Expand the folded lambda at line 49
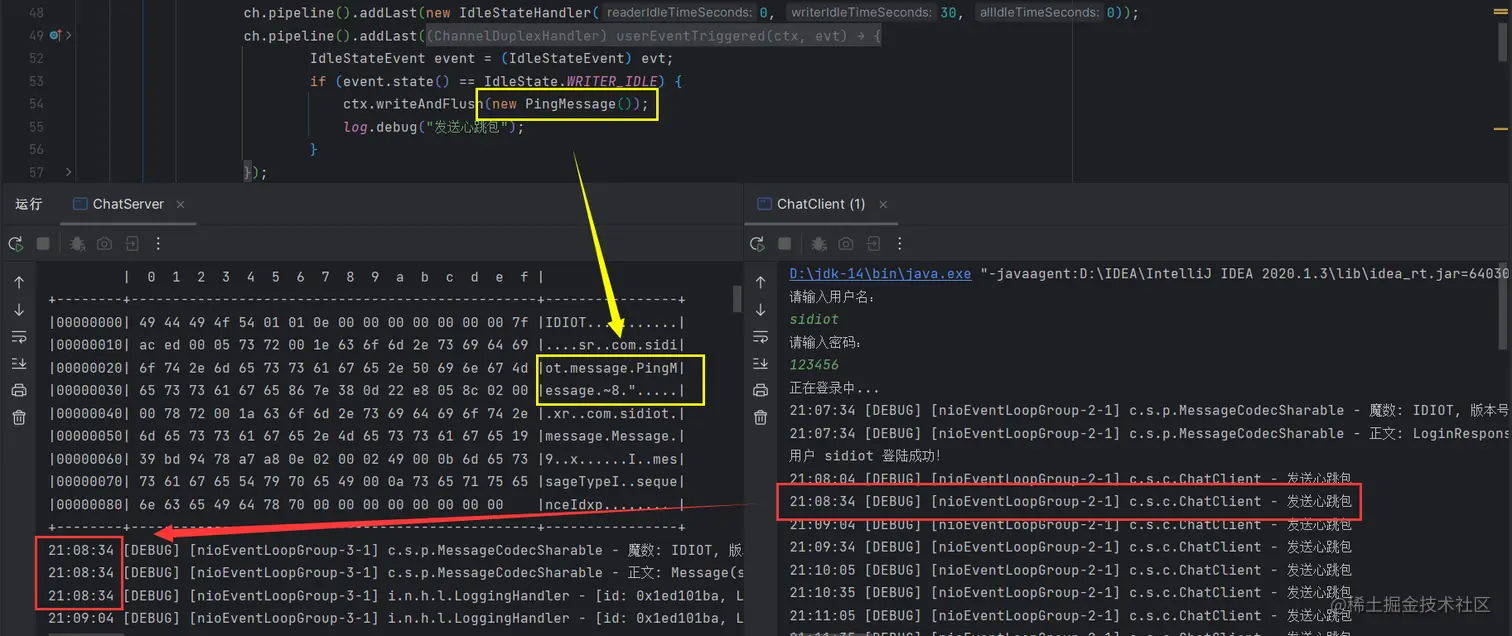 (652, 36)
